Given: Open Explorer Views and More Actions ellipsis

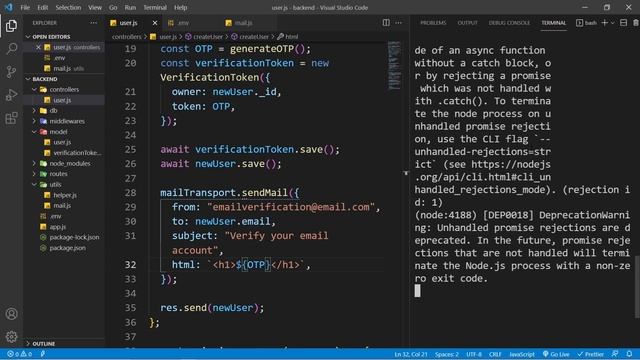Looking at the screenshot, I should pyautogui.click(x=94, y=23).
